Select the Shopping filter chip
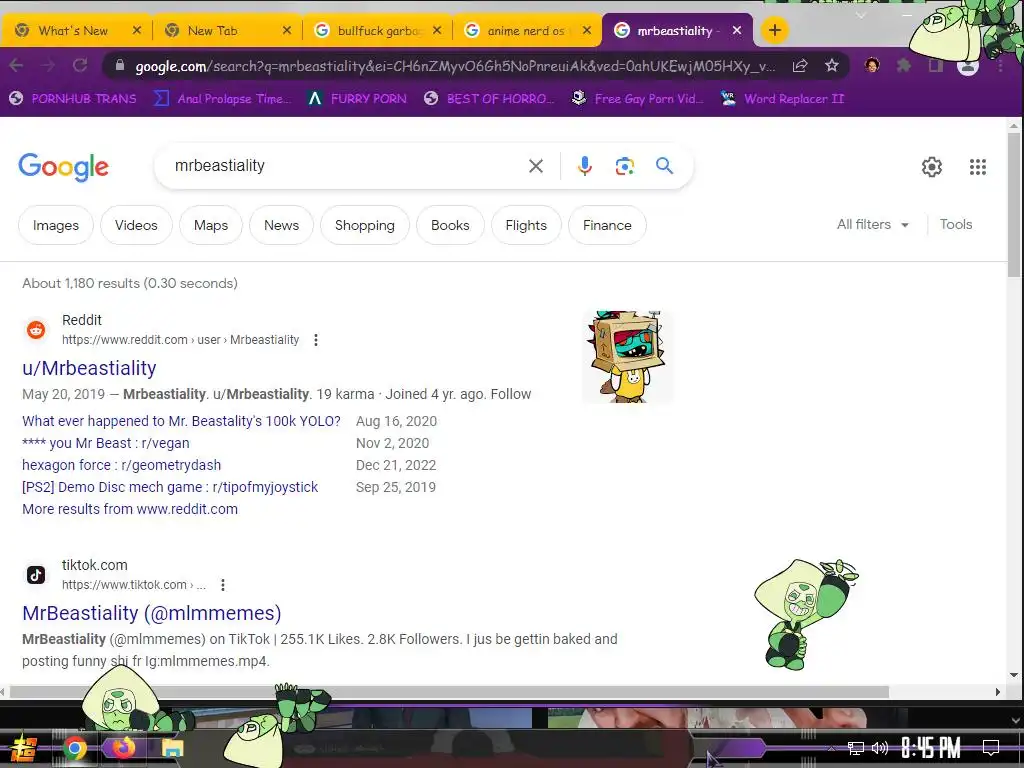Image resolution: width=1024 pixels, height=768 pixels. (364, 225)
